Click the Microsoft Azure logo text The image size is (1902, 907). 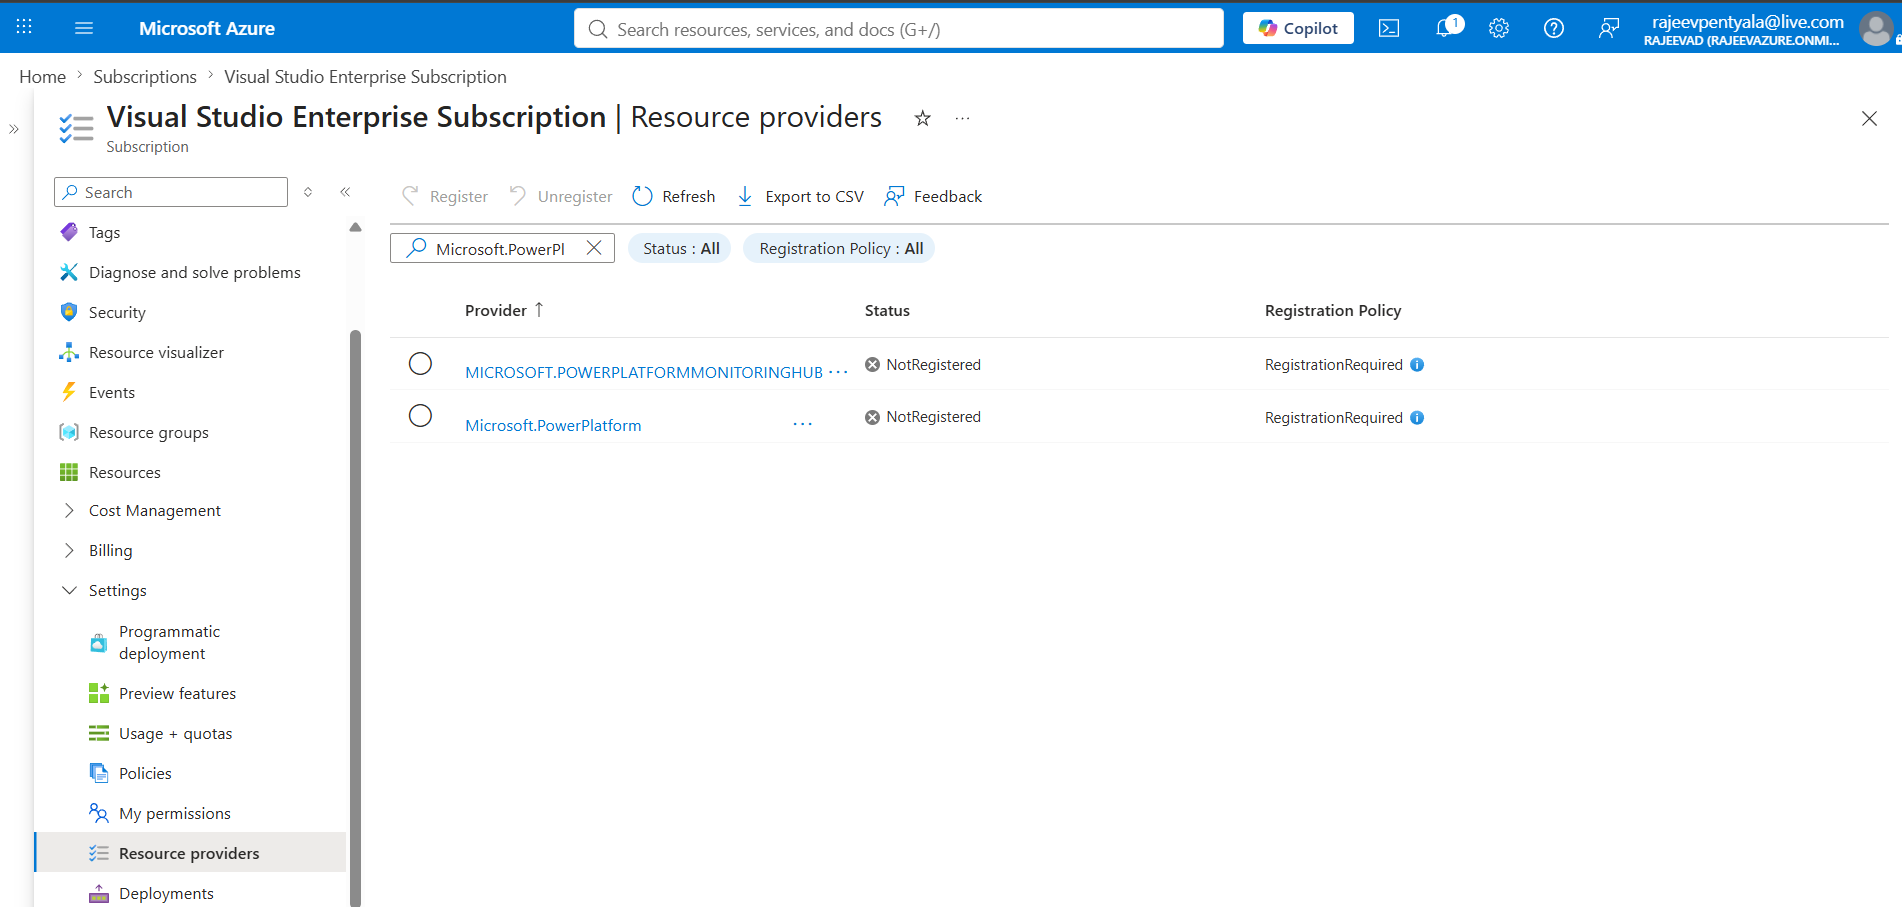coord(207,28)
